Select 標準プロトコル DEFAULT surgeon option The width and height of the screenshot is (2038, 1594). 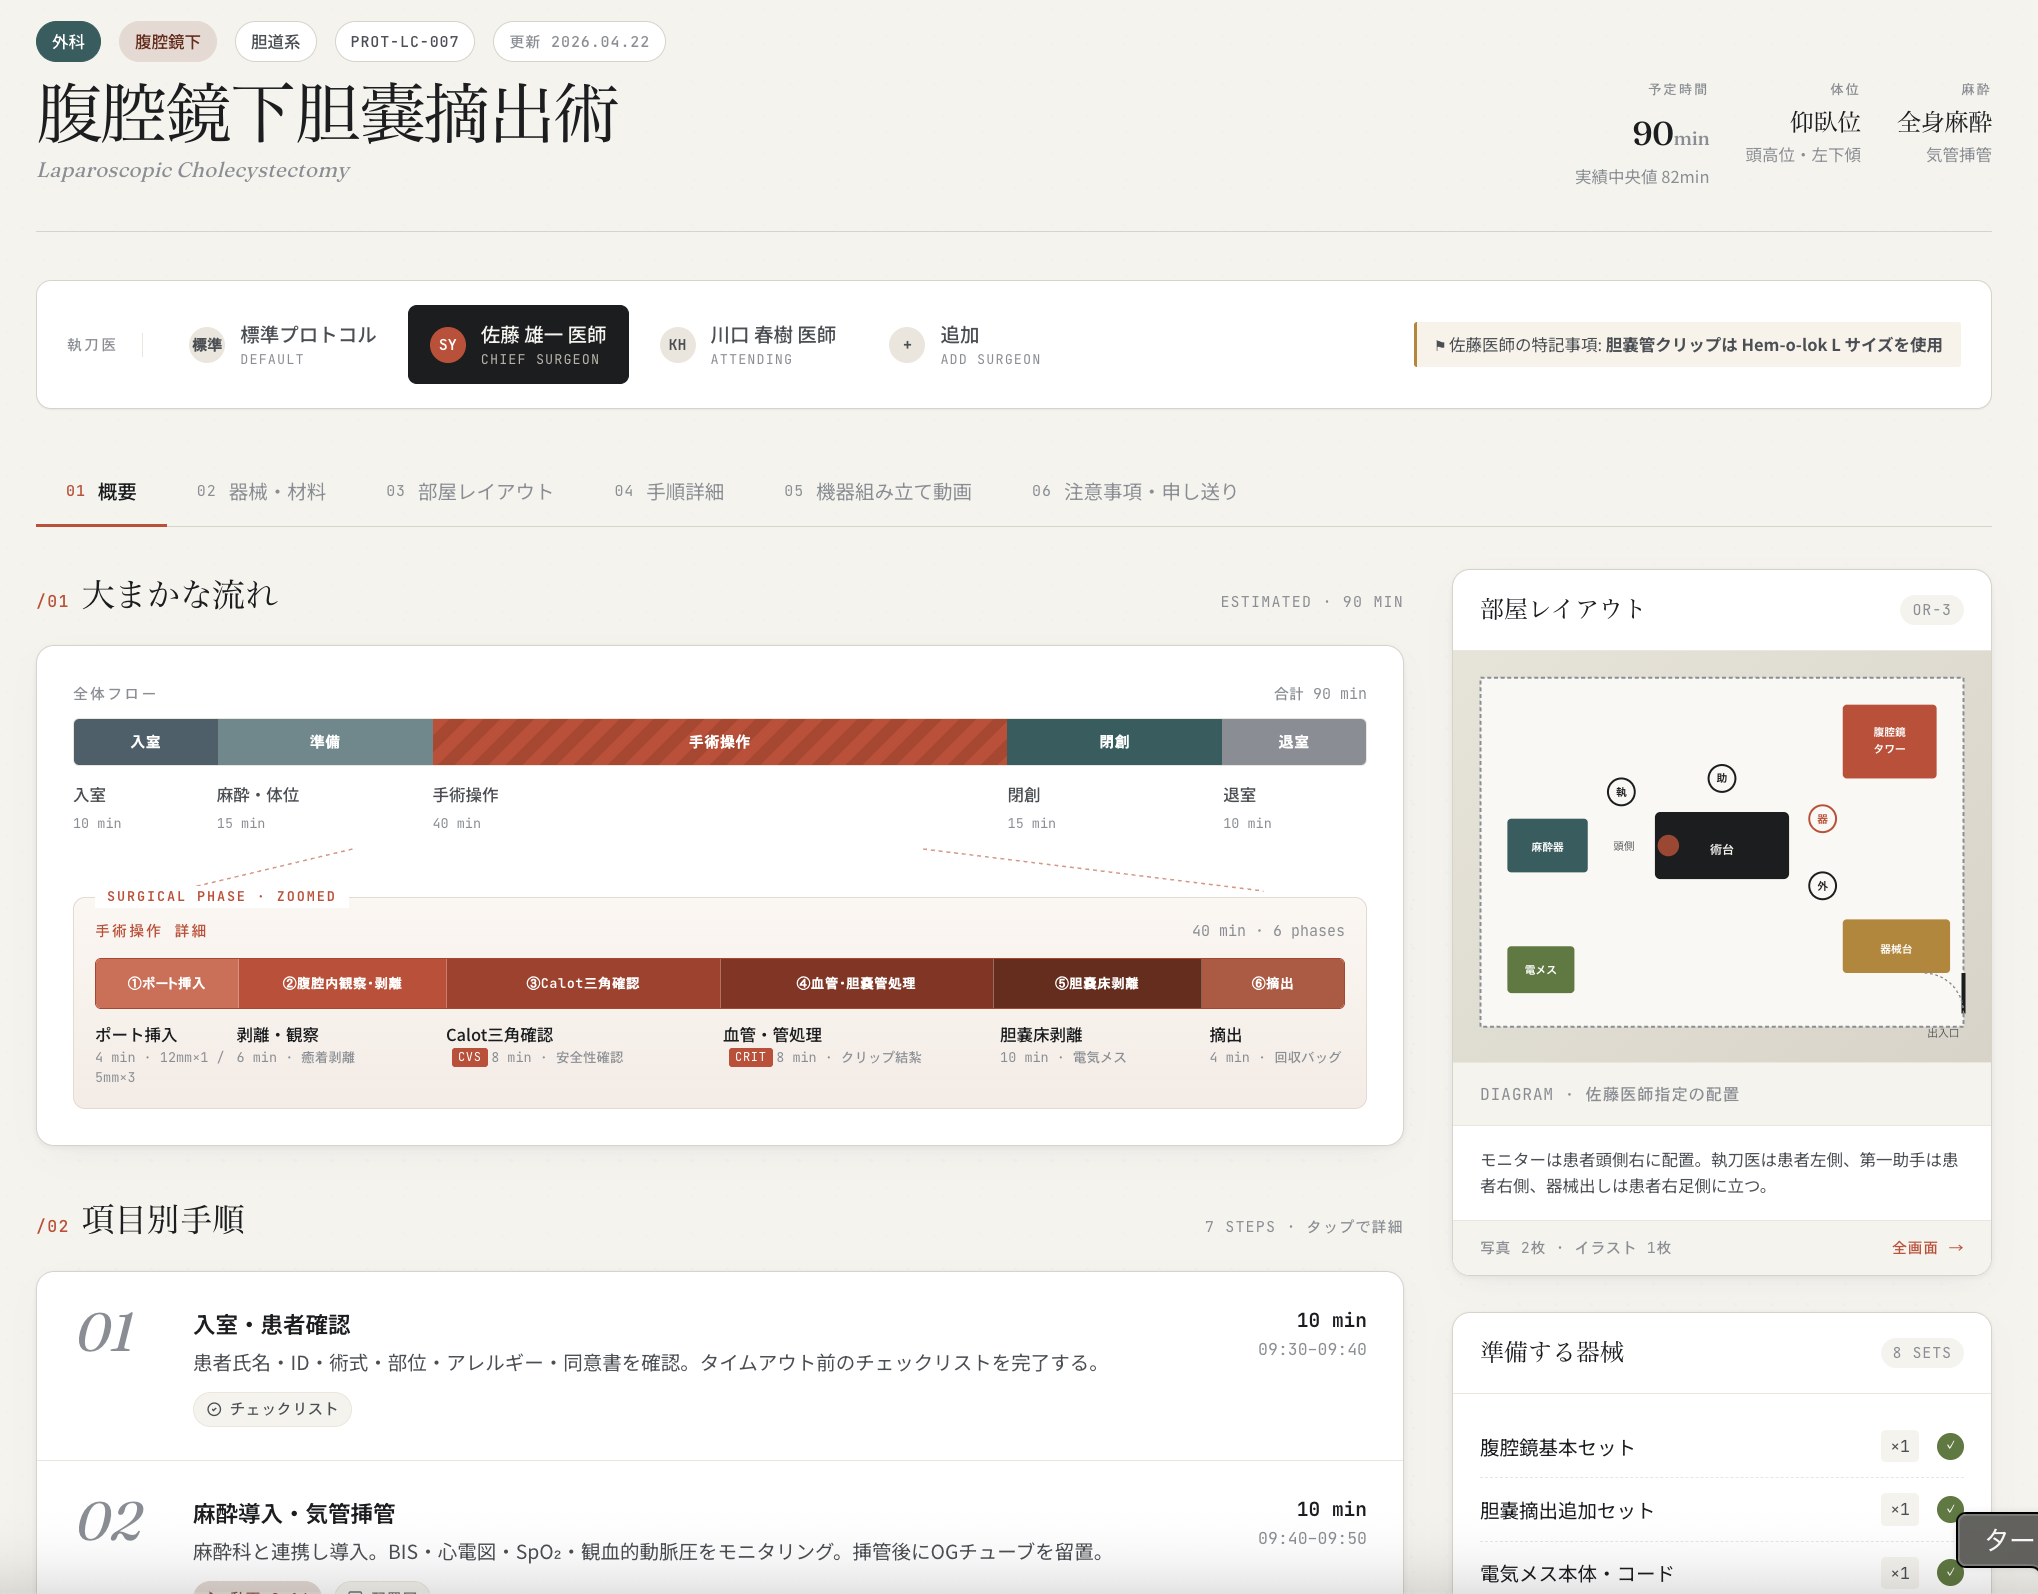pyautogui.click(x=283, y=345)
